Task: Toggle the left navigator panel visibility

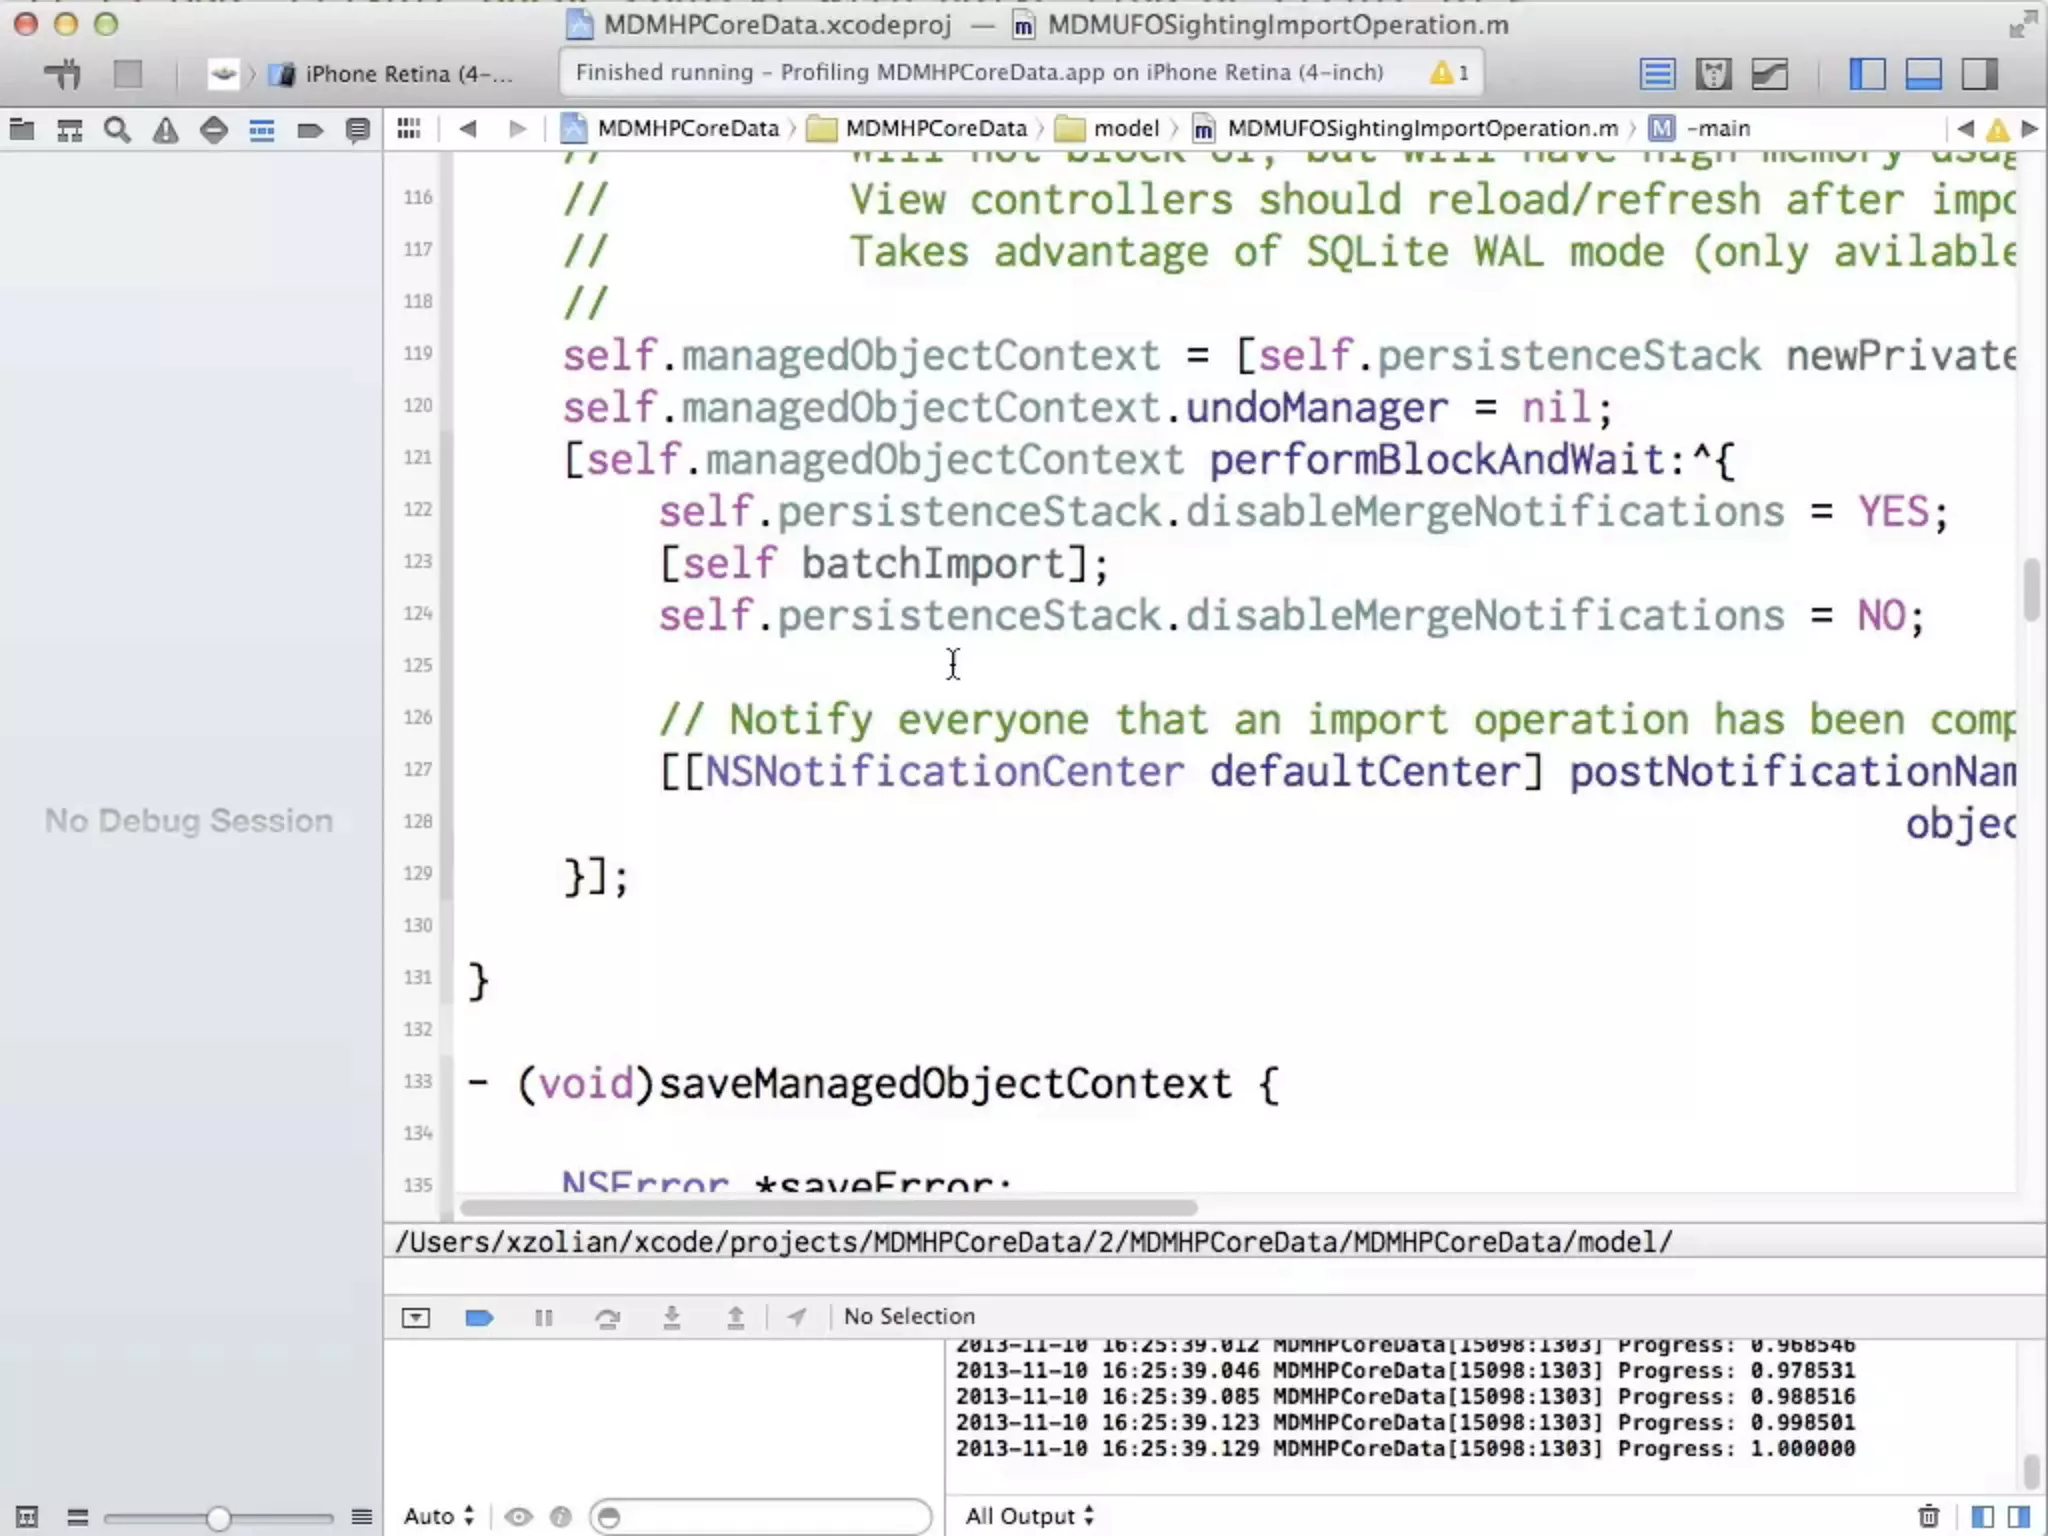Action: 1867,74
